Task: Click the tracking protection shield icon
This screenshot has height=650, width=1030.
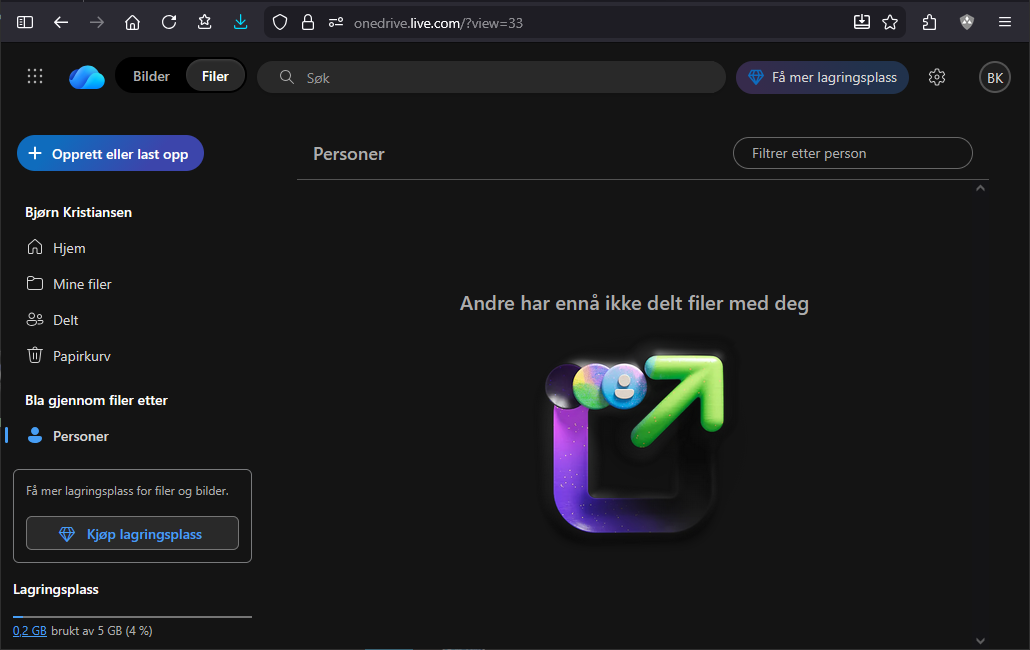Action: click(x=280, y=22)
